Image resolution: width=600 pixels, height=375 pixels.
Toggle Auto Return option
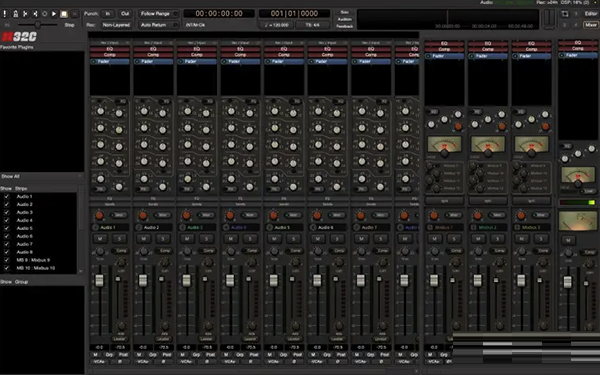[158, 25]
